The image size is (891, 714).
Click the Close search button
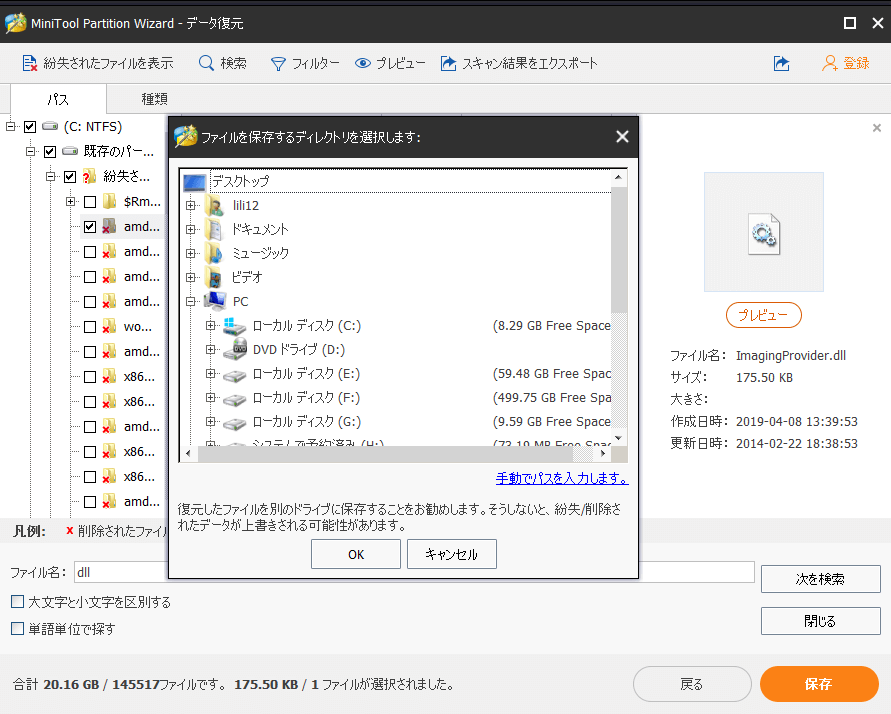click(x=821, y=621)
